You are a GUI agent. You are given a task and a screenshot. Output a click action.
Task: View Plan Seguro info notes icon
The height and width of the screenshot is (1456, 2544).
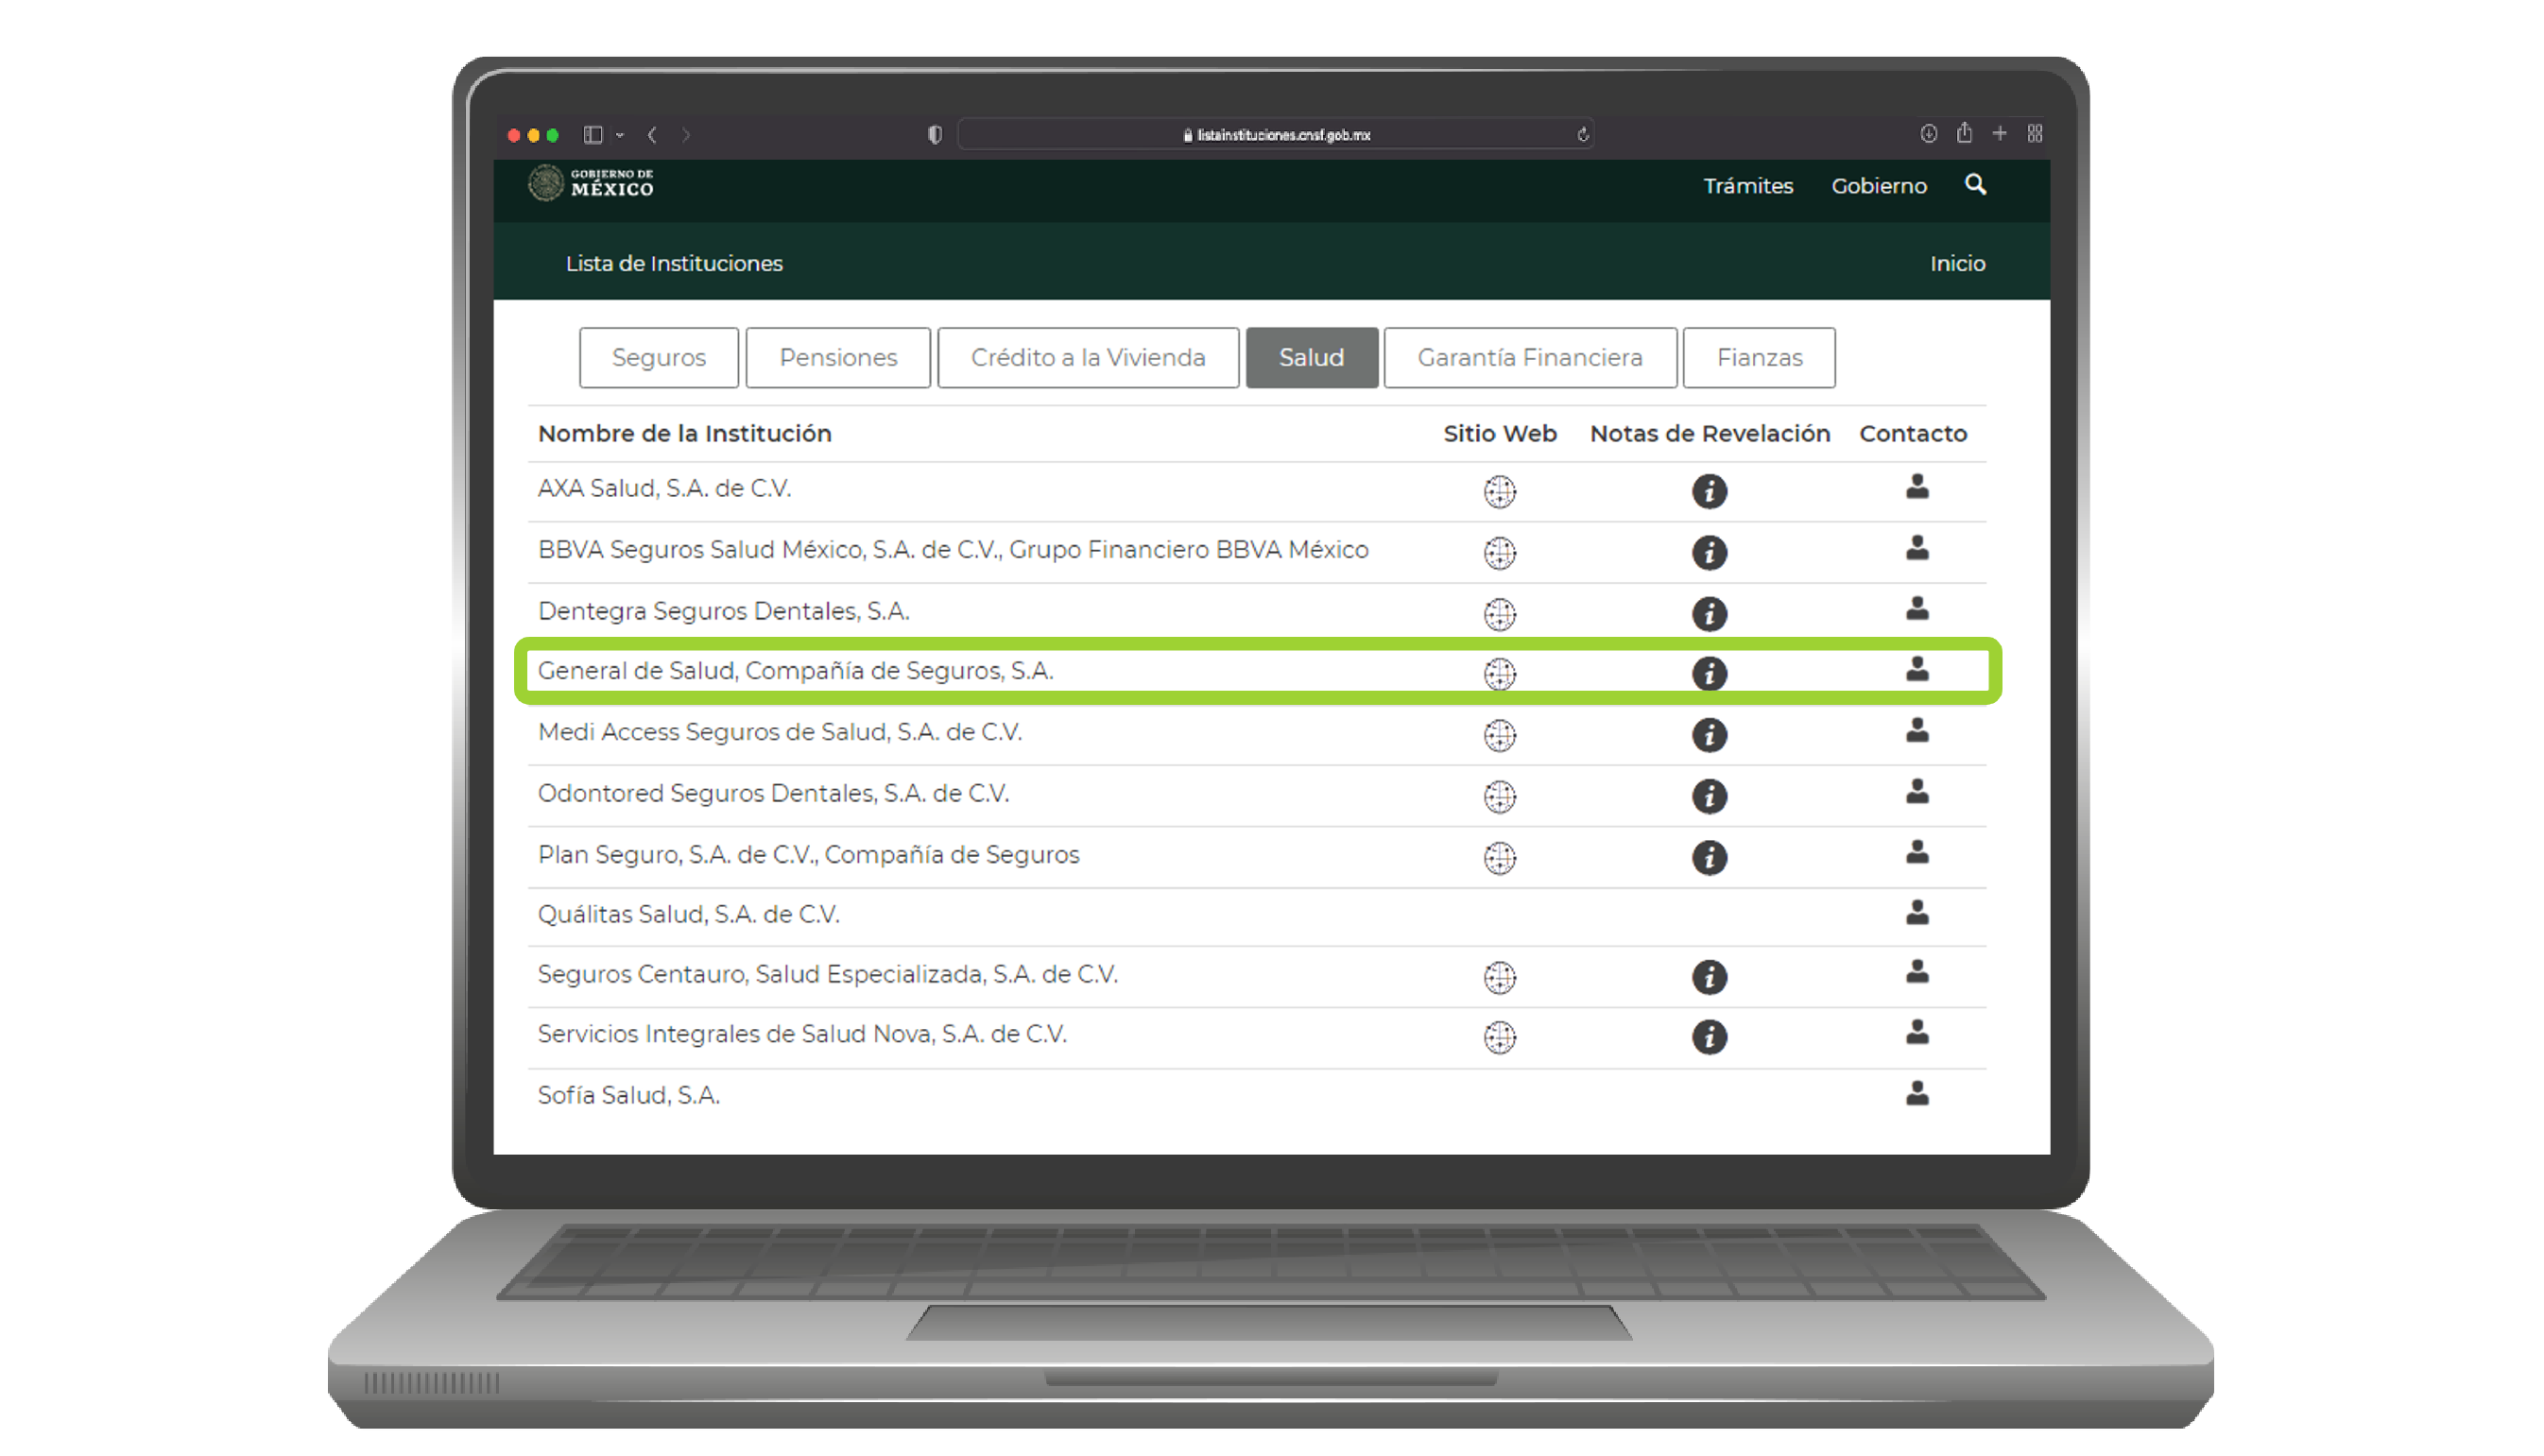point(1709,857)
